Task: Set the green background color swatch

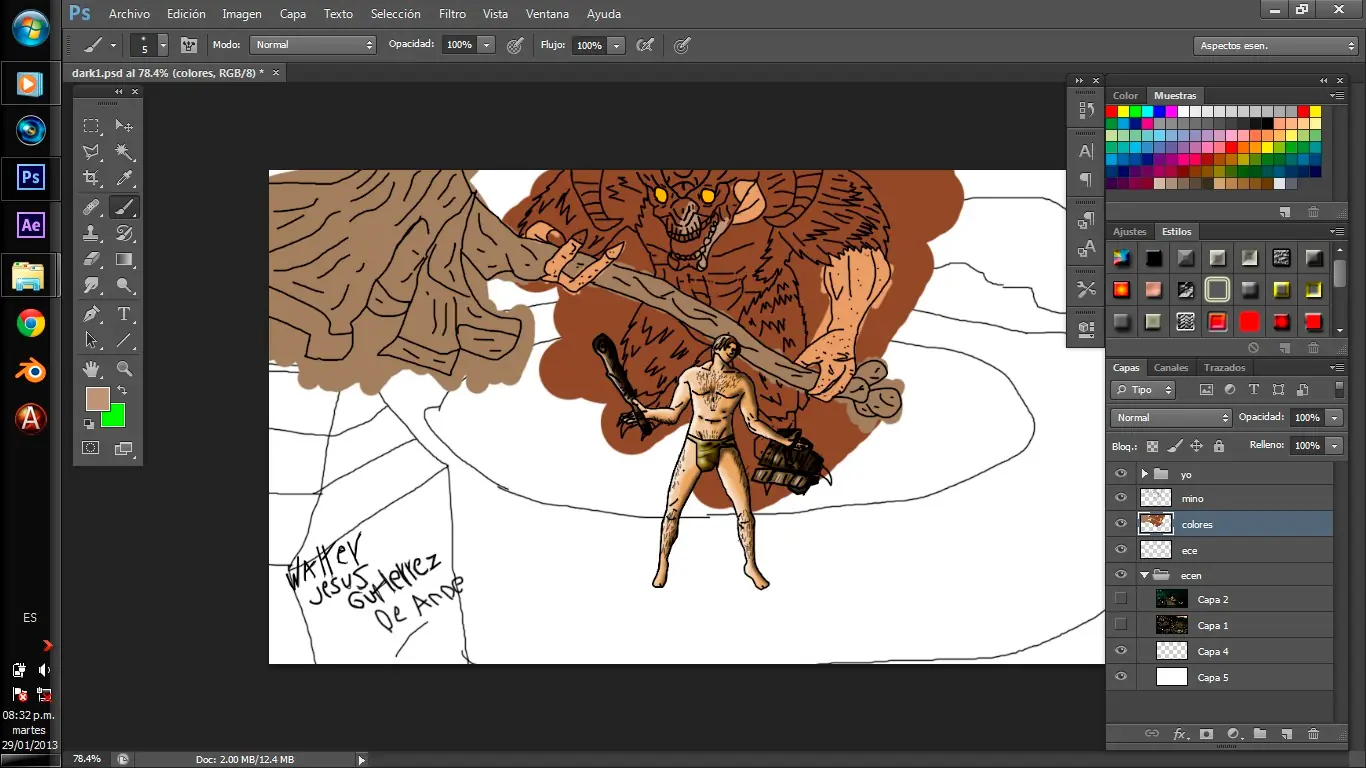Action: tap(116, 418)
